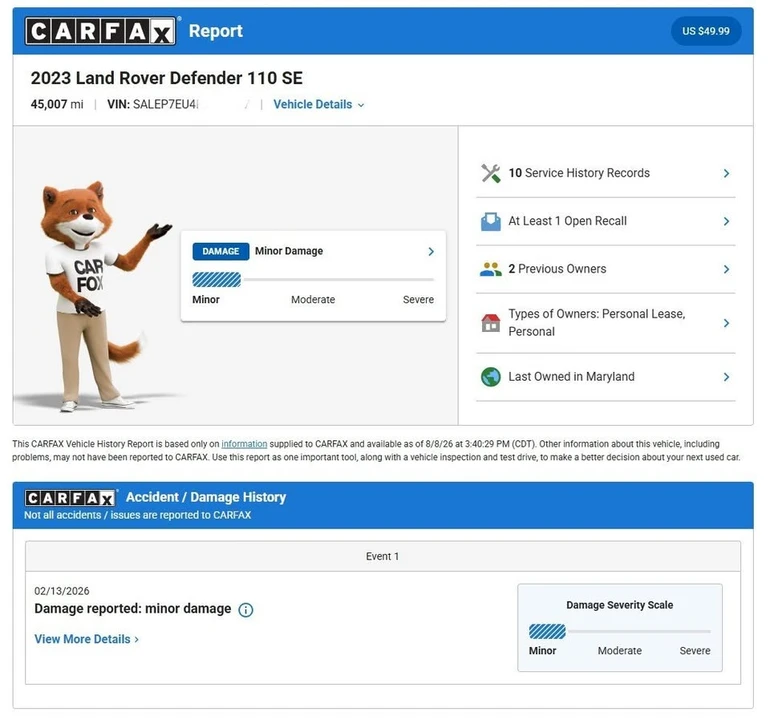This screenshot has width=770, height=720.
Task: Click the CARFAX logo in the top header
Action: coord(100,31)
